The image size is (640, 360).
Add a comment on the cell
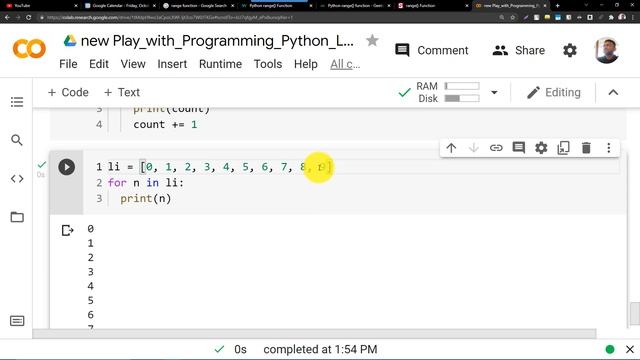point(518,148)
